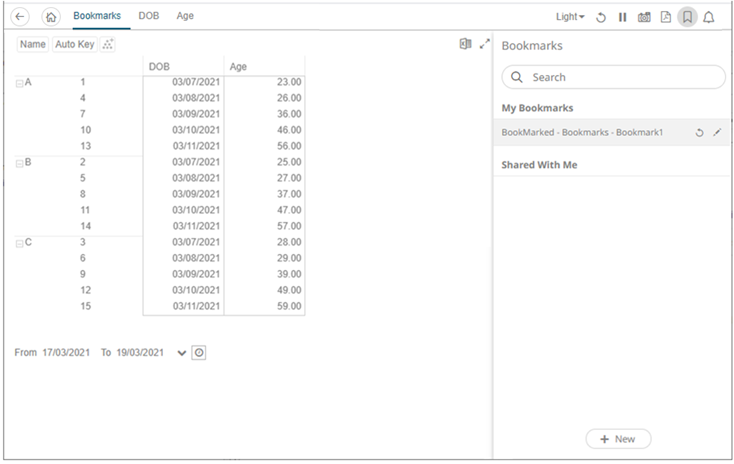
Task: Expand the date range chevron dropdown
Action: click(182, 353)
